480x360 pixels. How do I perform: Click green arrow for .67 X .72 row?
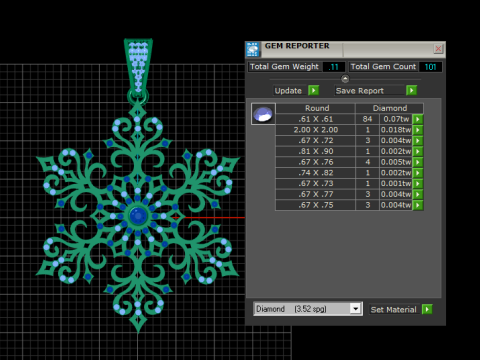coord(418,140)
